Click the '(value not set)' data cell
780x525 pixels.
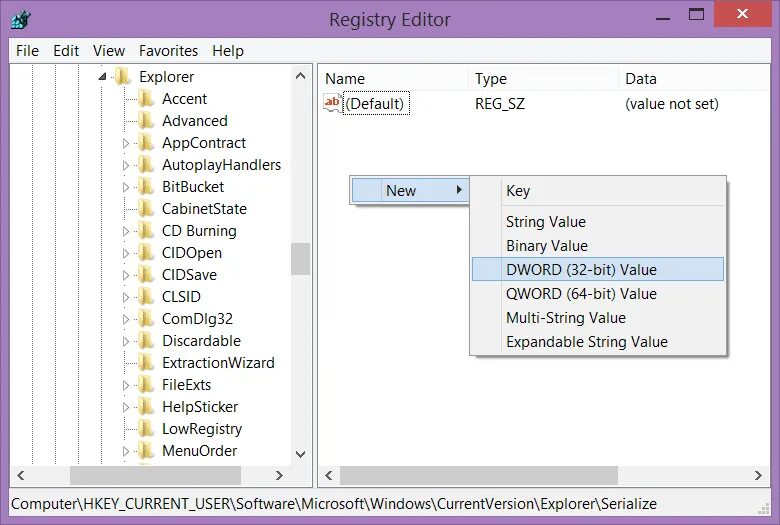pos(672,104)
